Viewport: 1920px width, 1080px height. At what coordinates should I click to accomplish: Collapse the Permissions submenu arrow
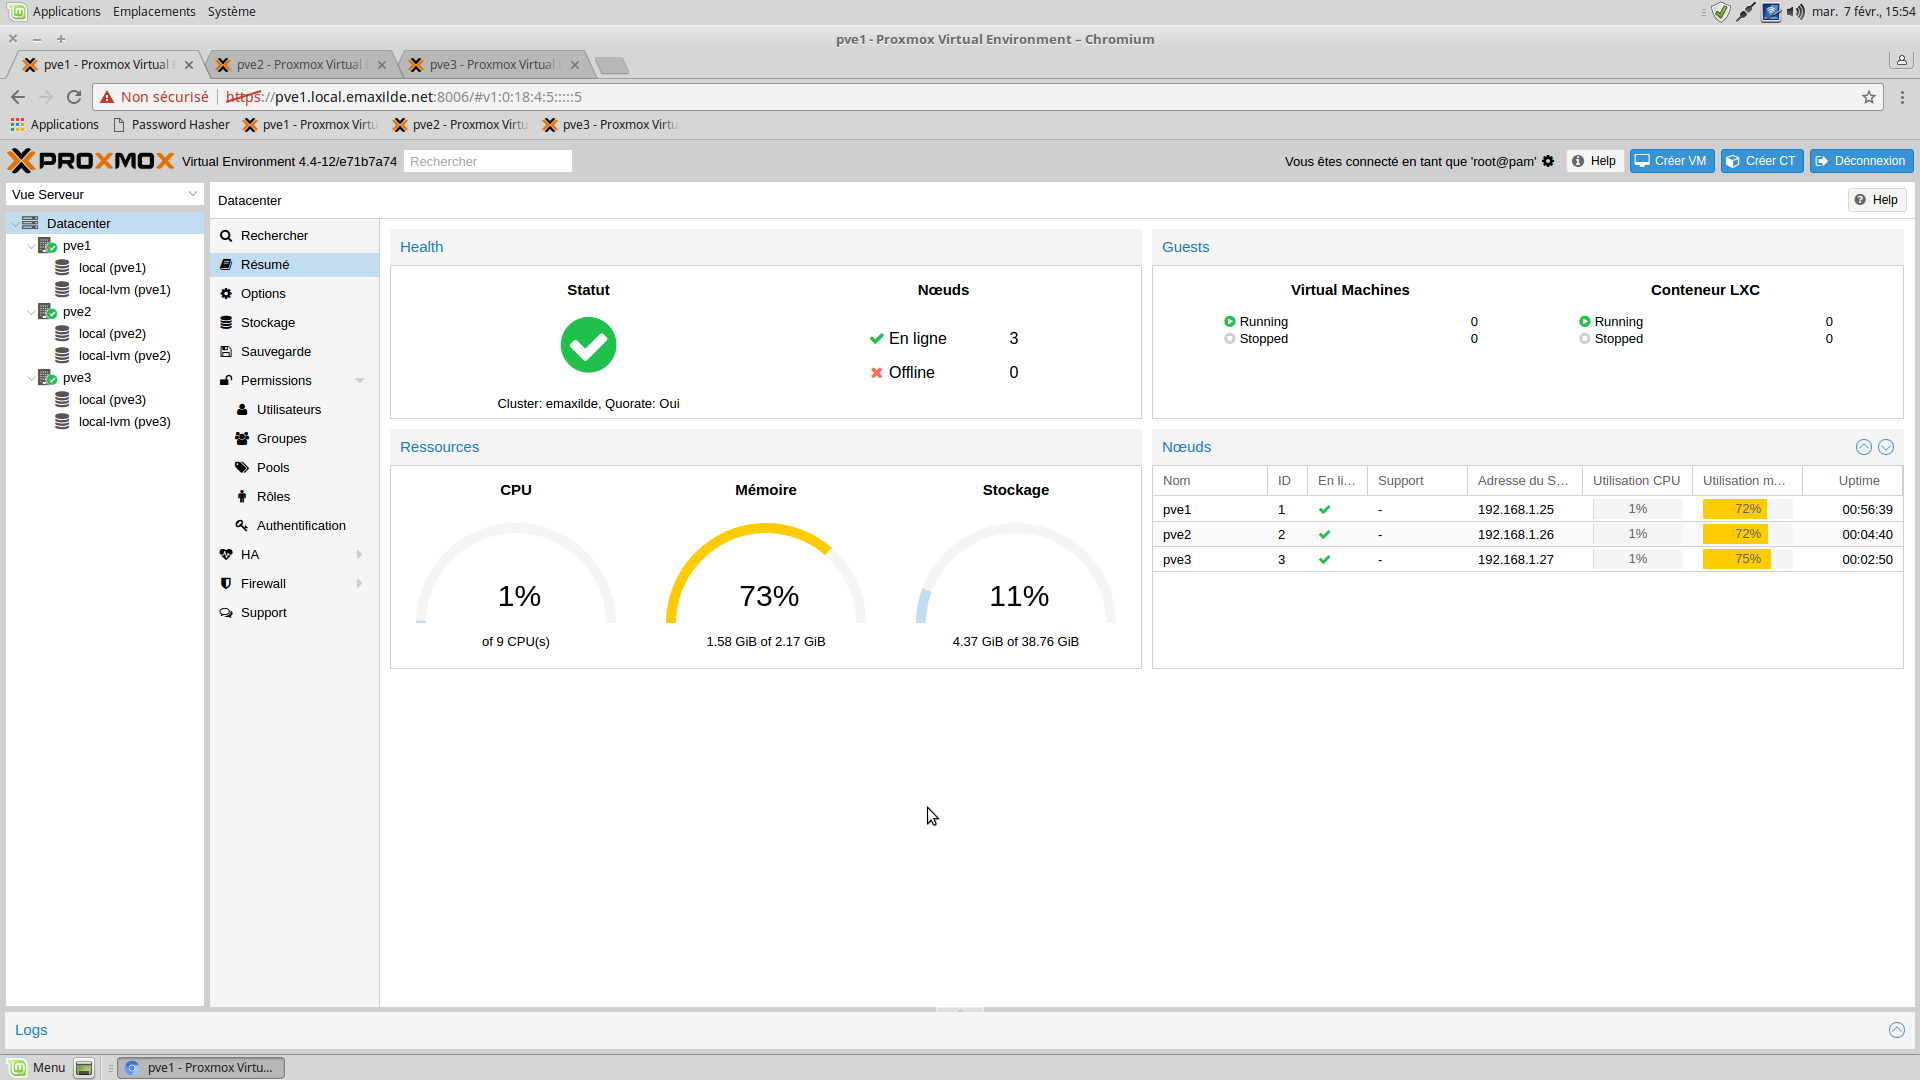[360, 380]
